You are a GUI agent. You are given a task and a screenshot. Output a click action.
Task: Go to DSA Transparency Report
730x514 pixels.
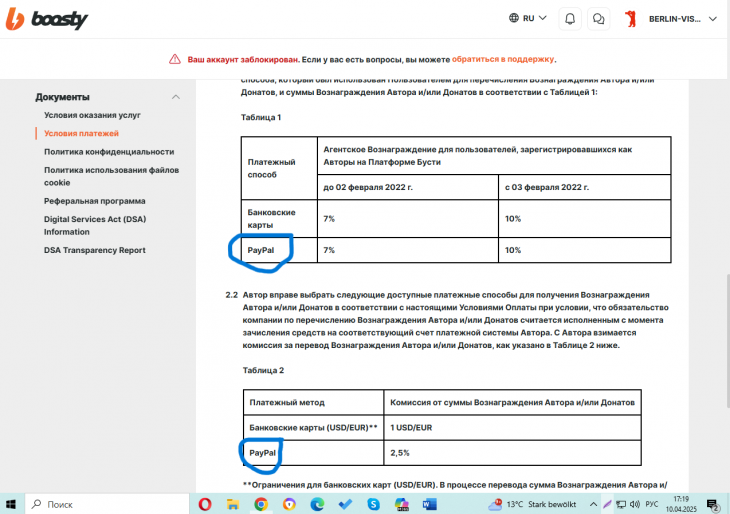click(94, 250)
